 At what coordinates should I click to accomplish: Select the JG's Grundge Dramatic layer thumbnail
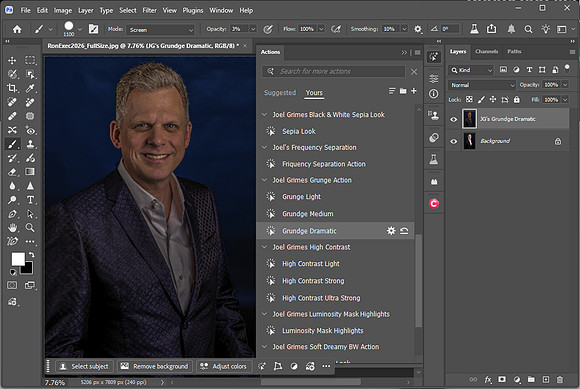(x=469, y=119)
